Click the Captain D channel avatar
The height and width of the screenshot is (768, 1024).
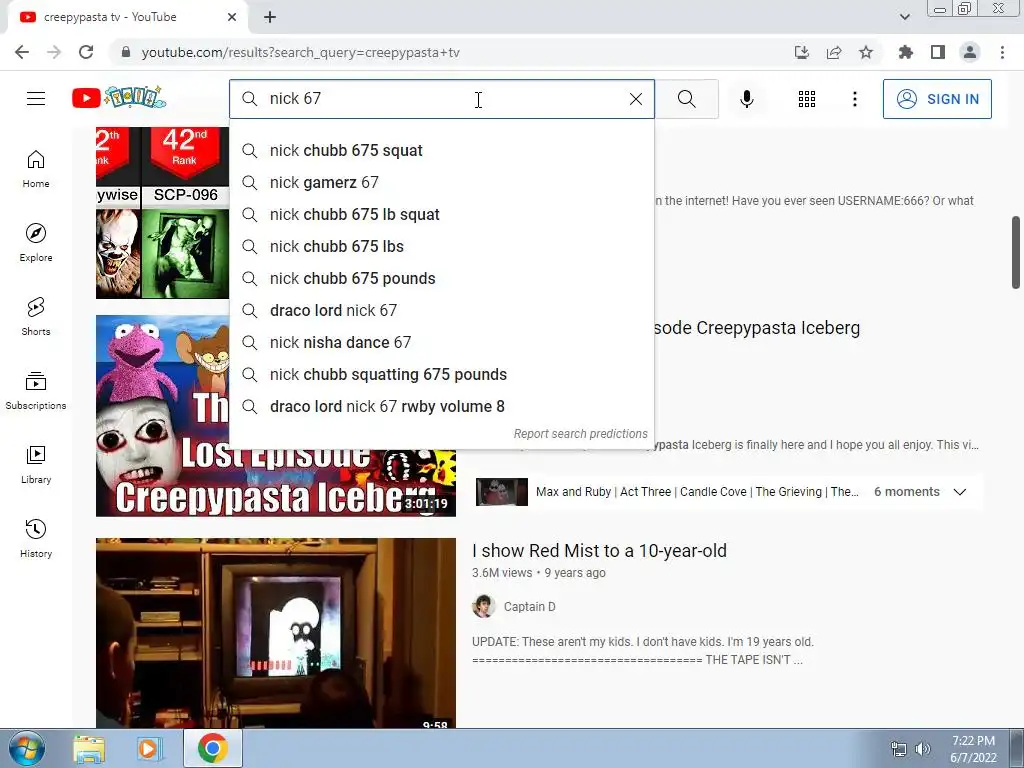pos(483,607)
